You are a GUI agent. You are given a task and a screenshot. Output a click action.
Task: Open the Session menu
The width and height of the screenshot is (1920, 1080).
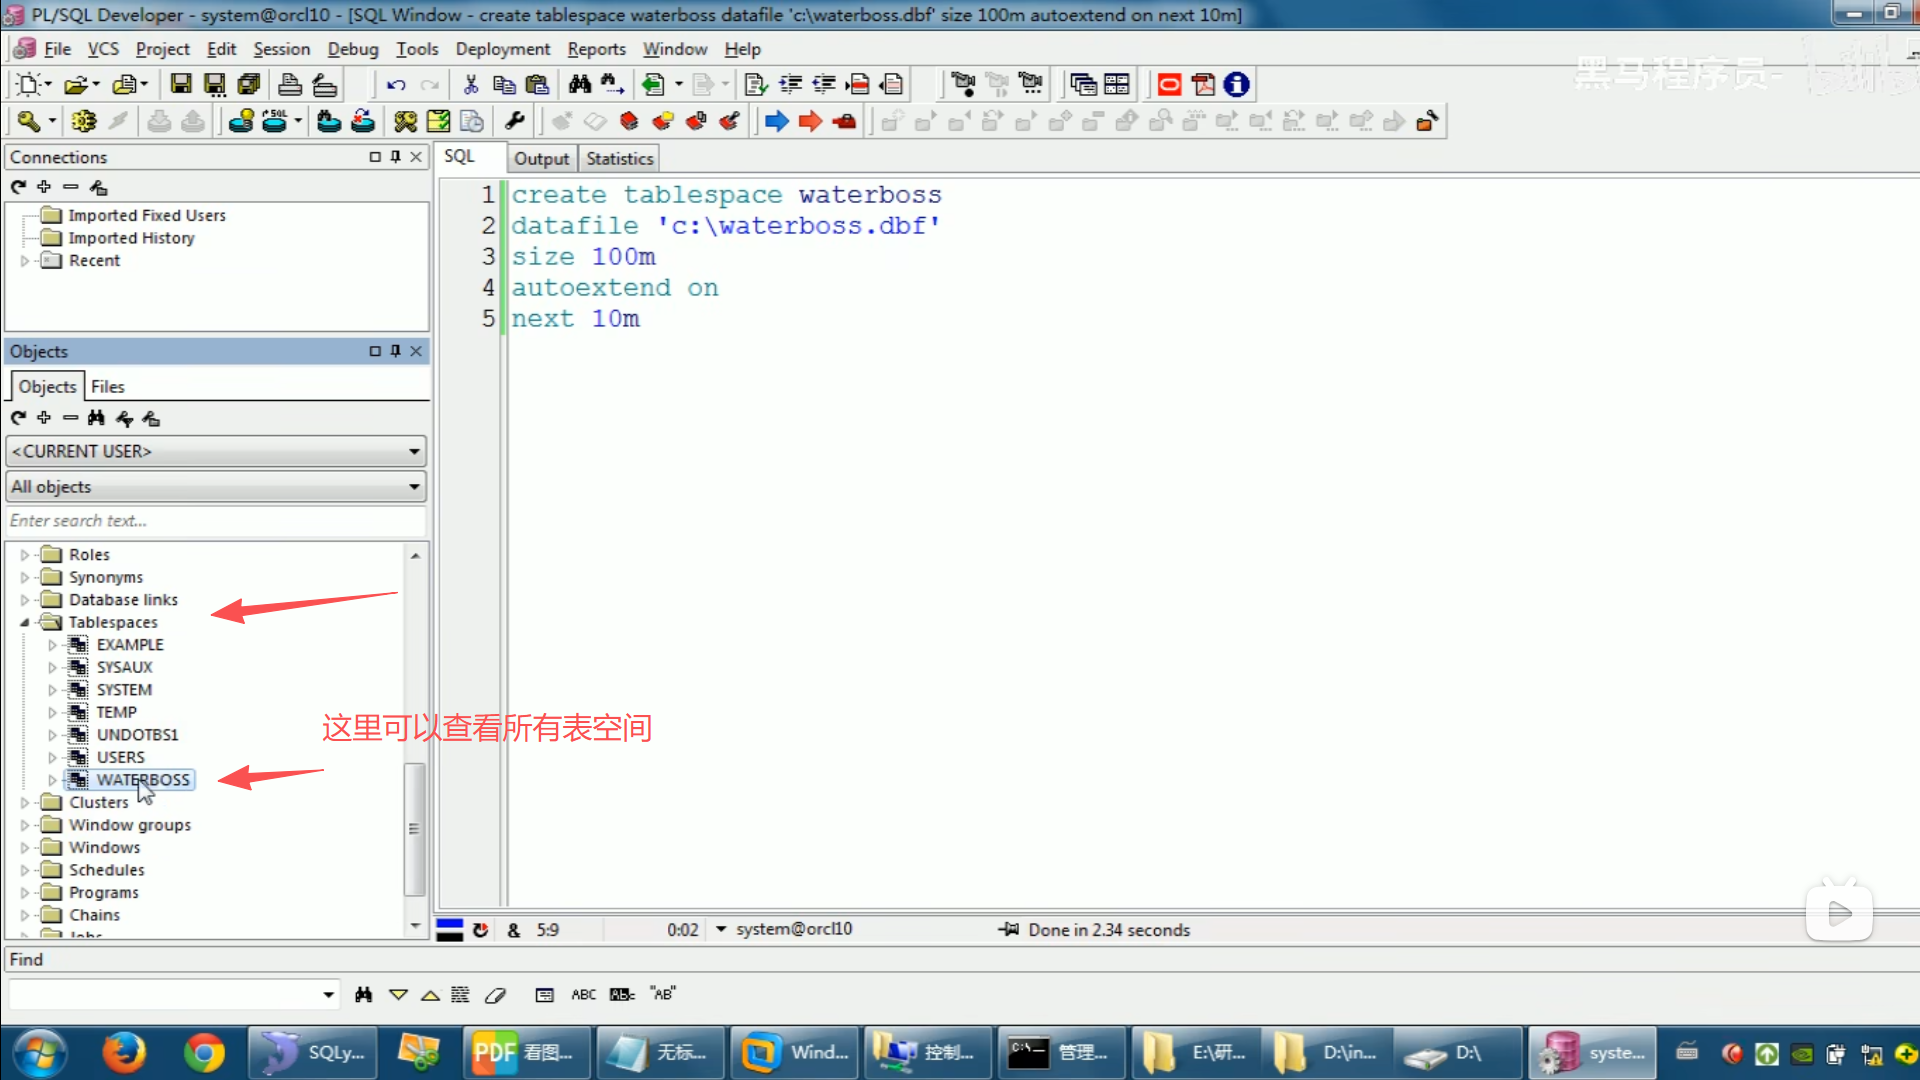pos(281,49)
